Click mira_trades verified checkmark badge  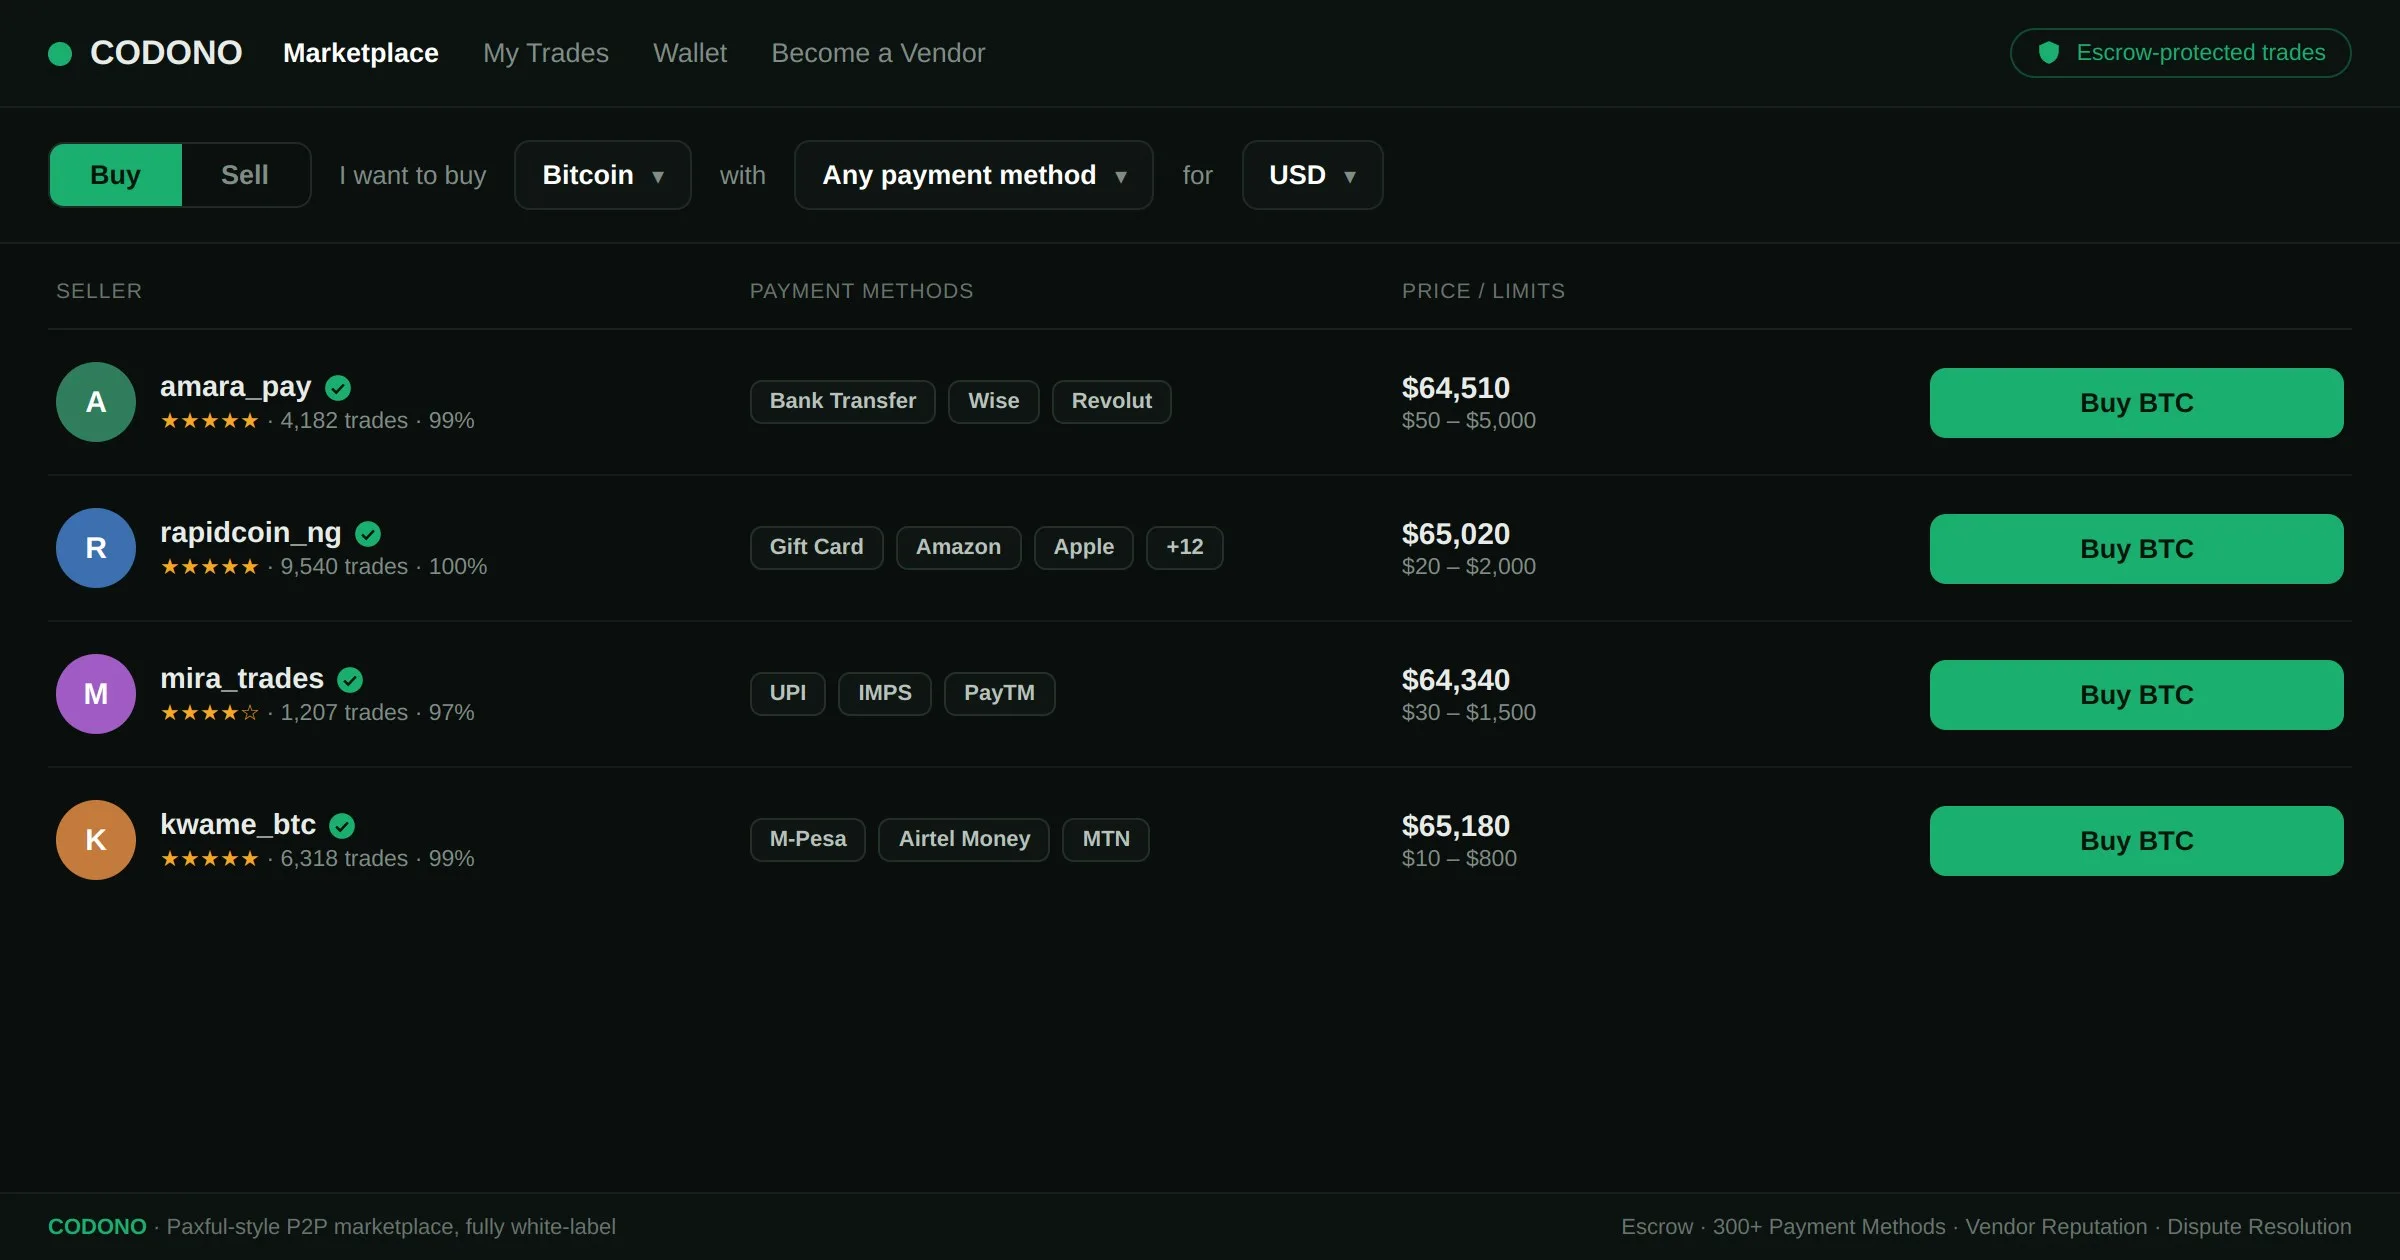coord(350,680)
